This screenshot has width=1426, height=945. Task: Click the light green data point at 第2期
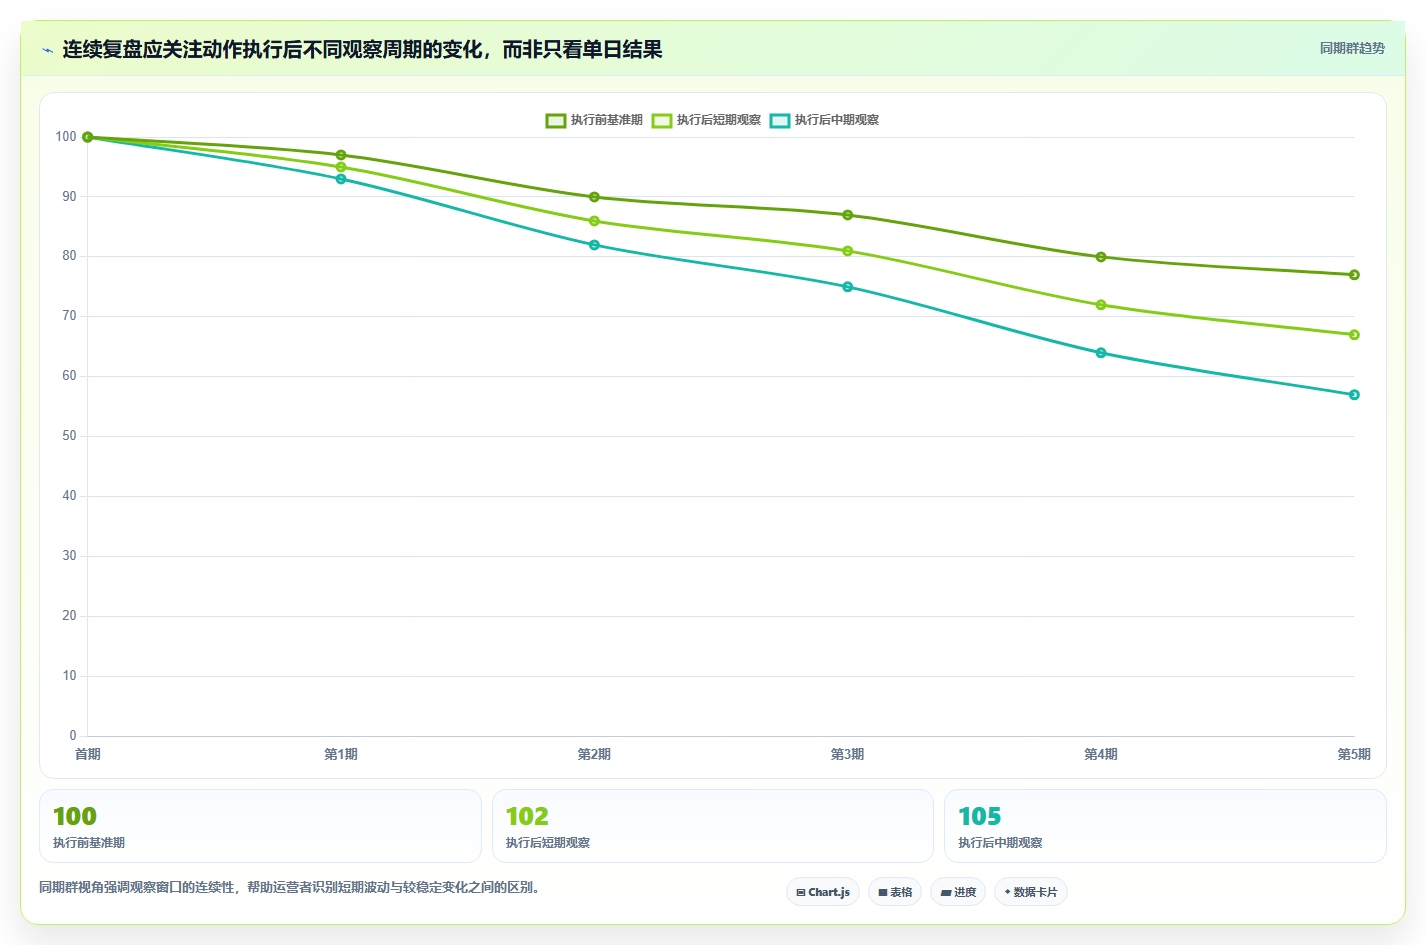click(x=594, y=221)
